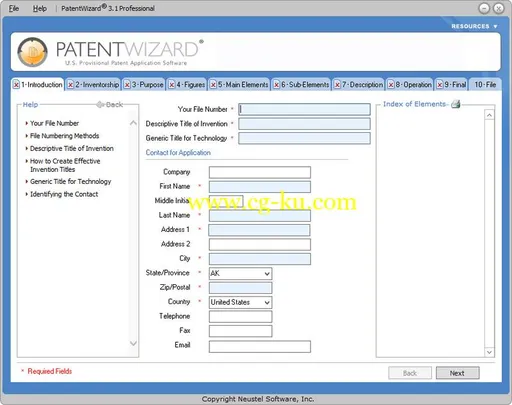Expand the RESOURCES dropdown
Screen dimensions: 512x405
click(x=474, y=26)
